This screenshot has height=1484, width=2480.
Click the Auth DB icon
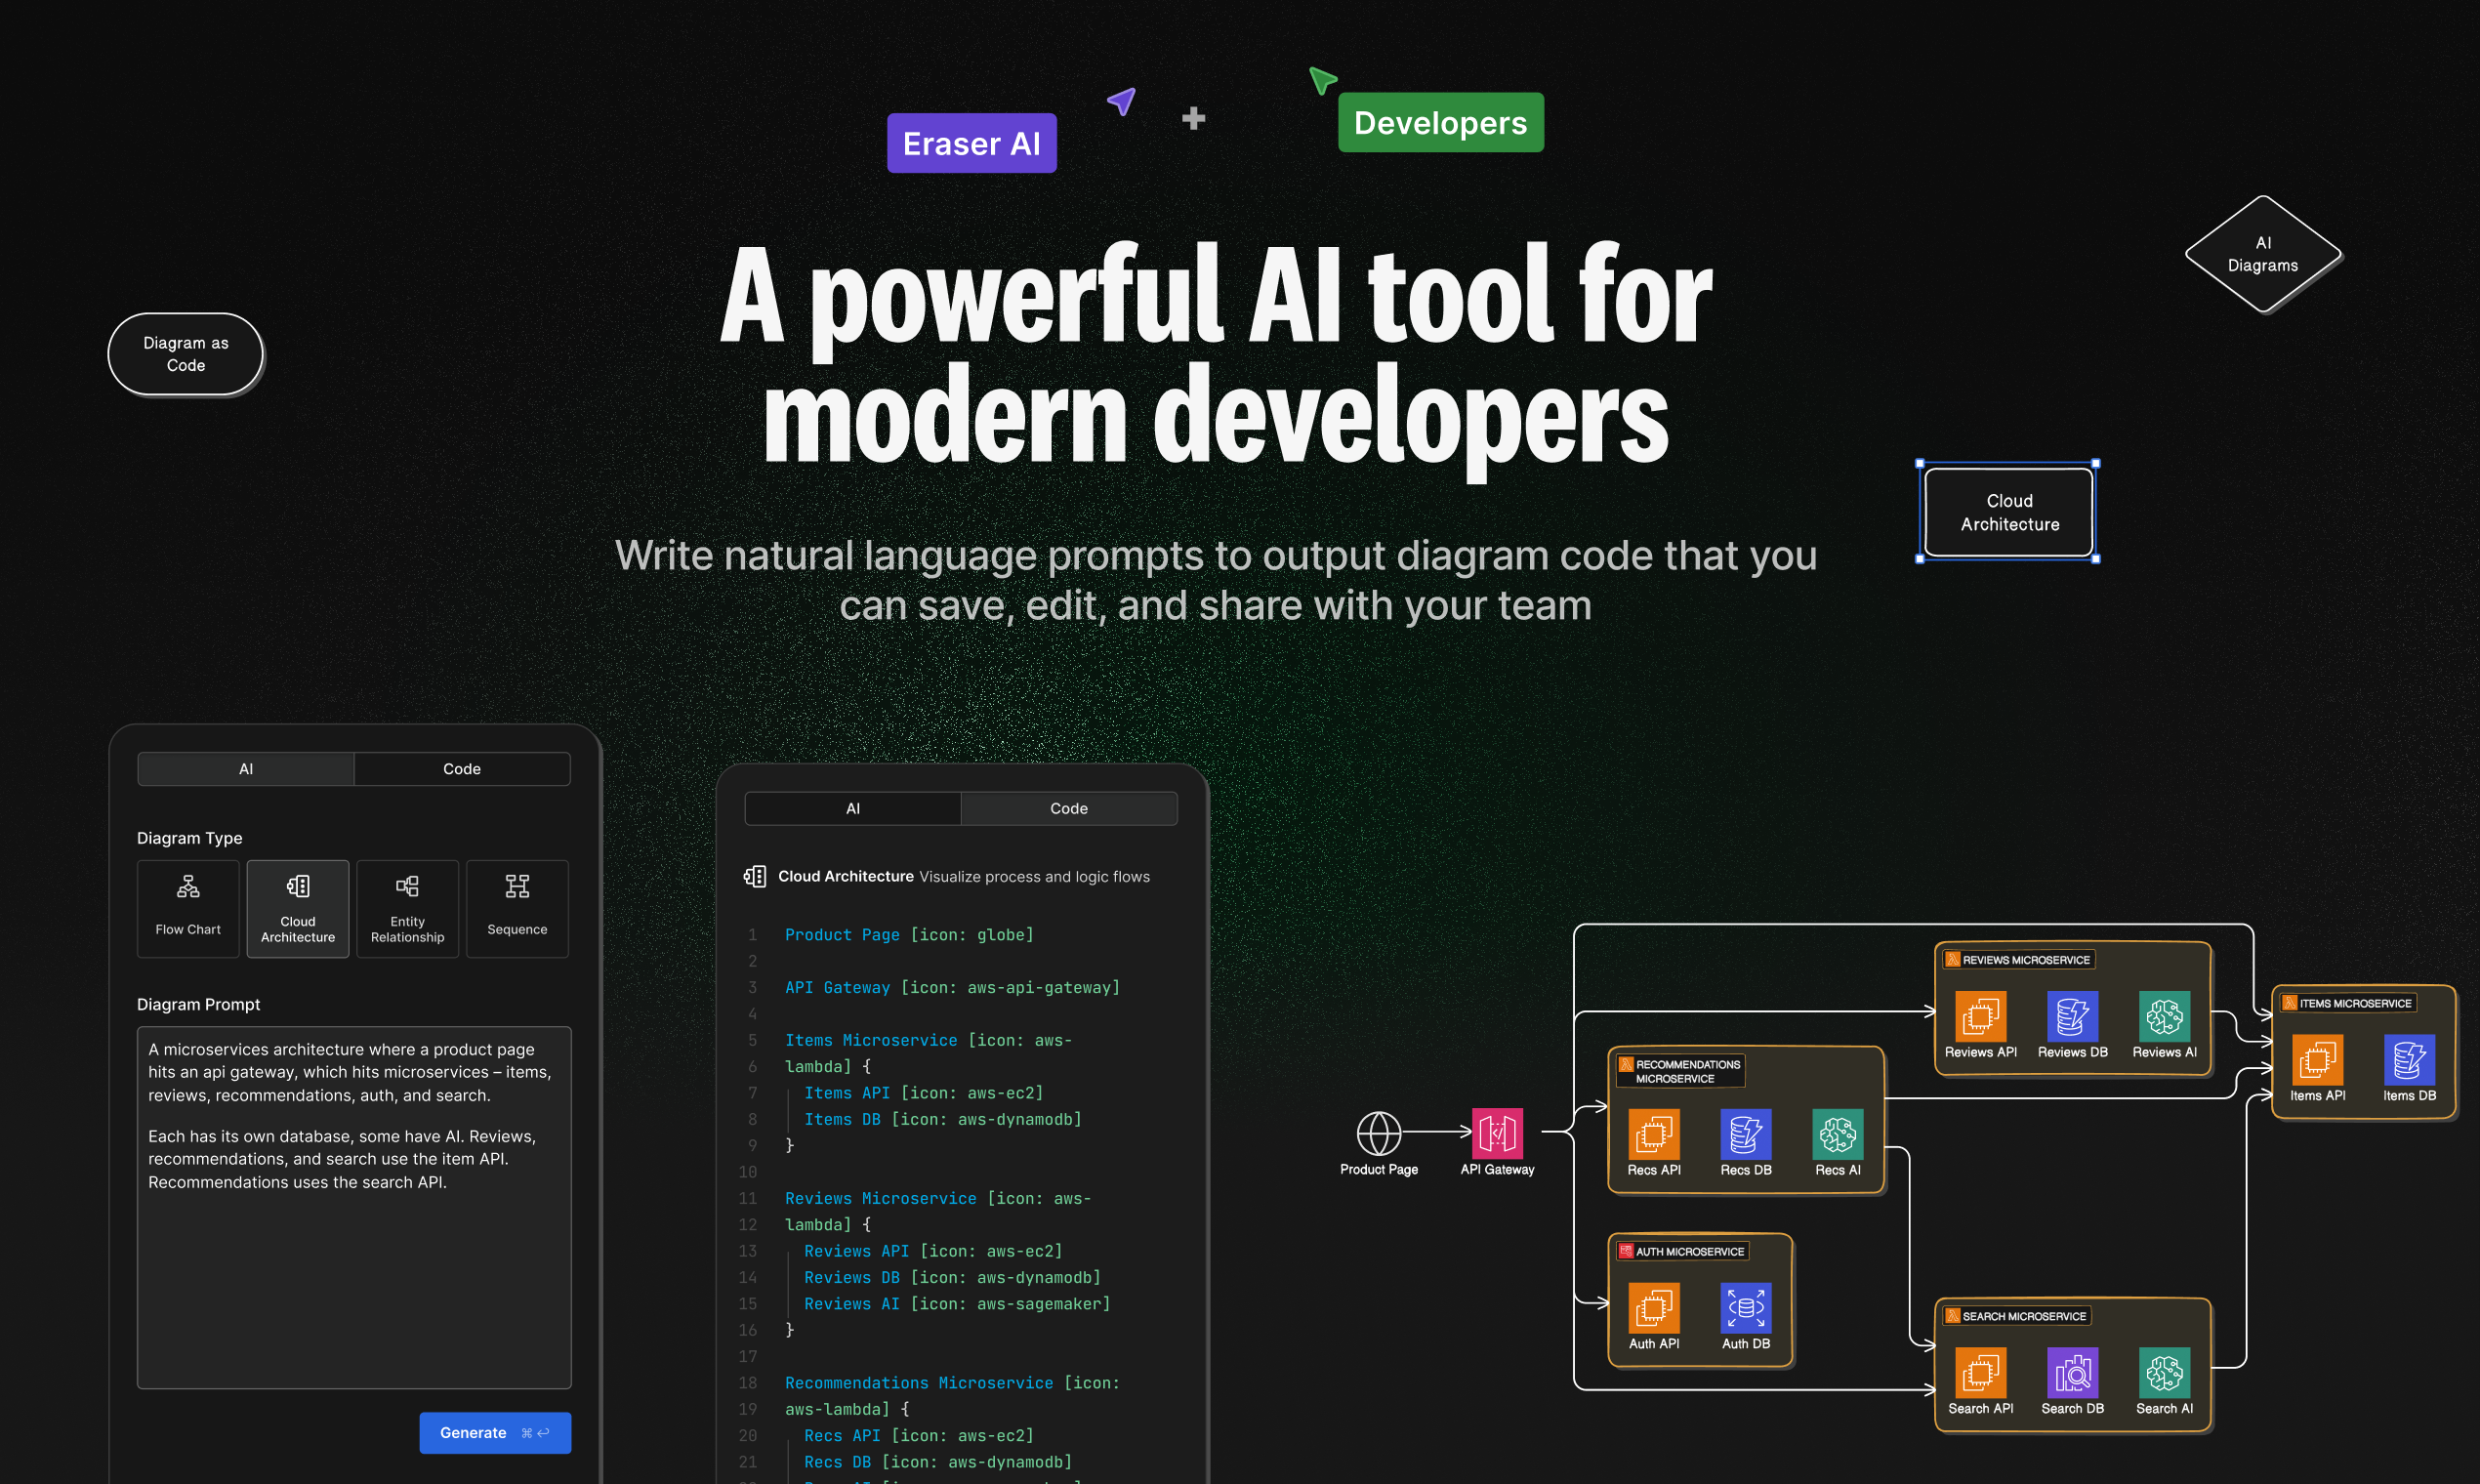[1745, 1308]
